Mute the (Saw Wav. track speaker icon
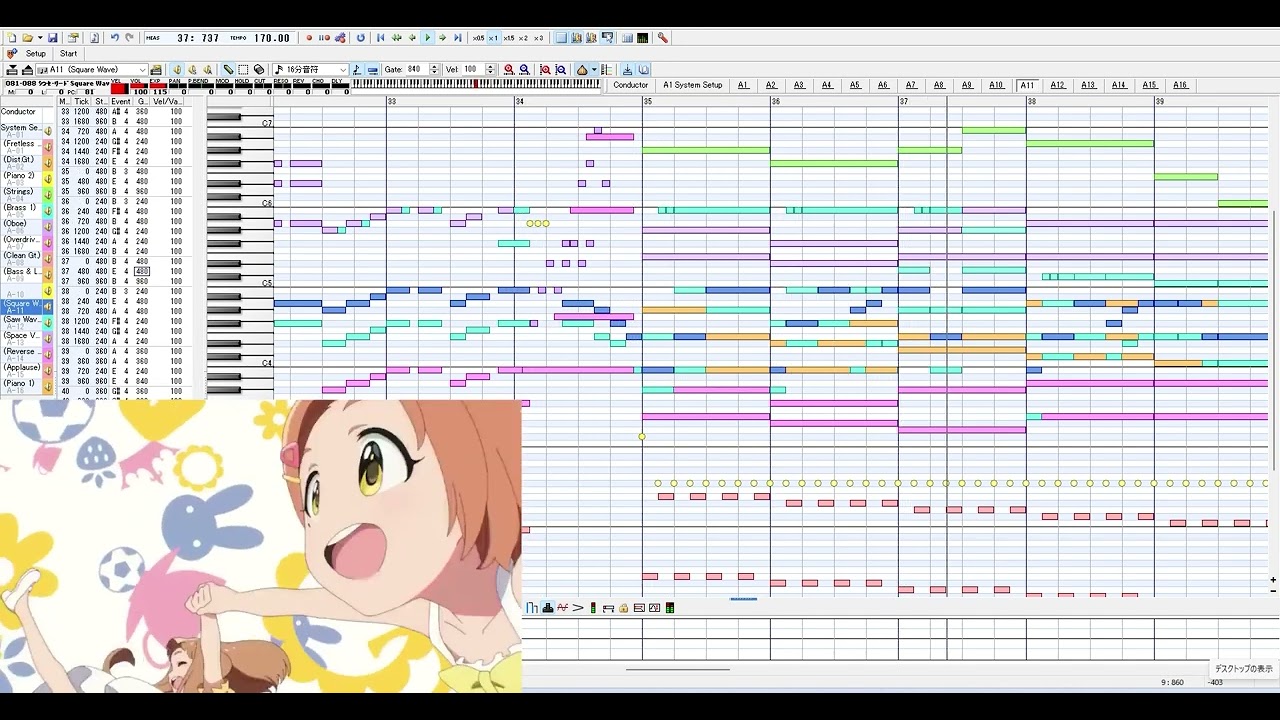 (x=47, y=323)
